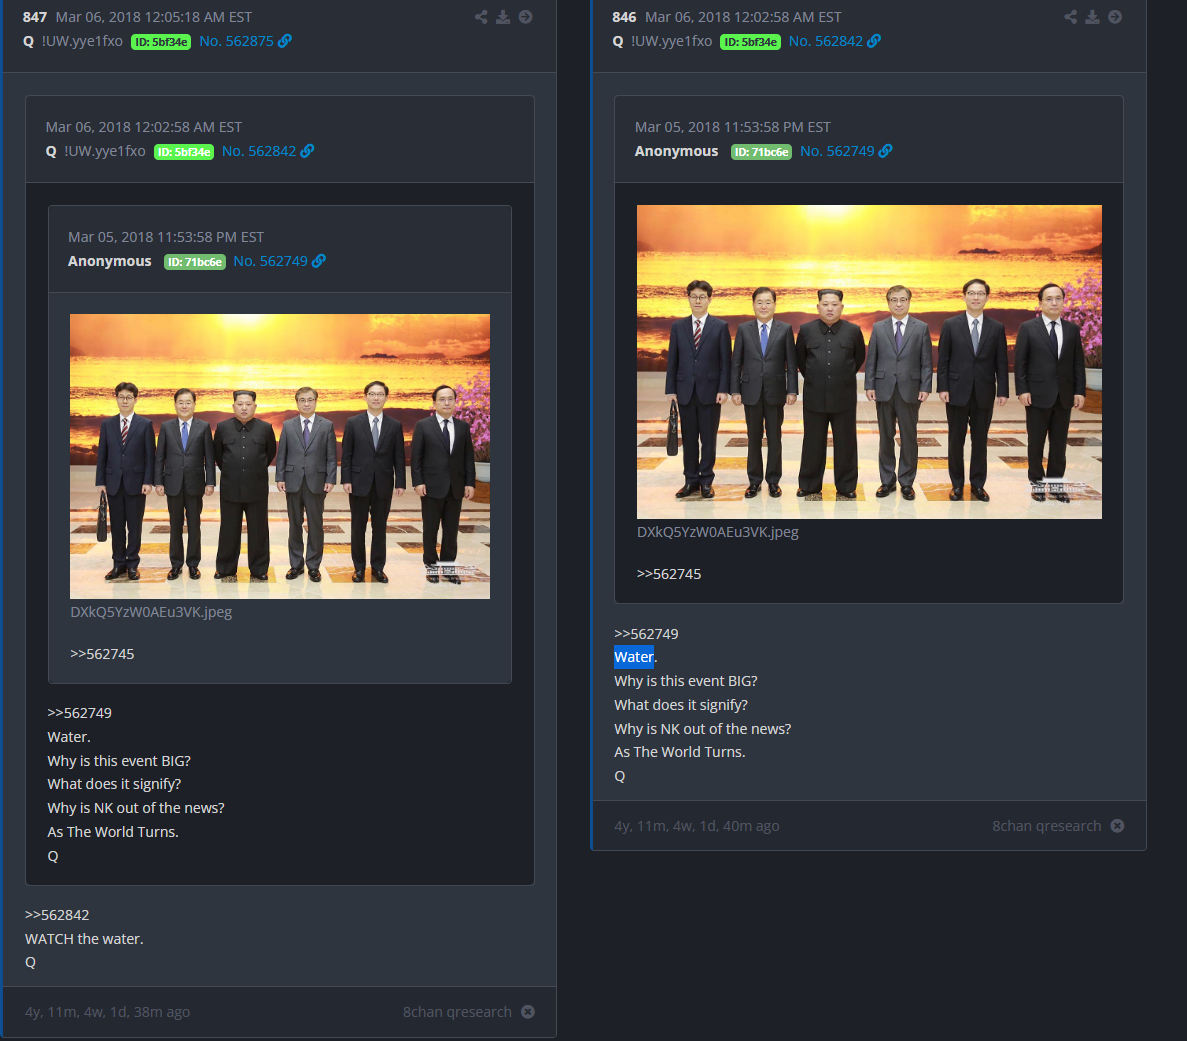Open No. 562749 link in post 846 quote
The image size is (1187, 1041).
[837, 151]
